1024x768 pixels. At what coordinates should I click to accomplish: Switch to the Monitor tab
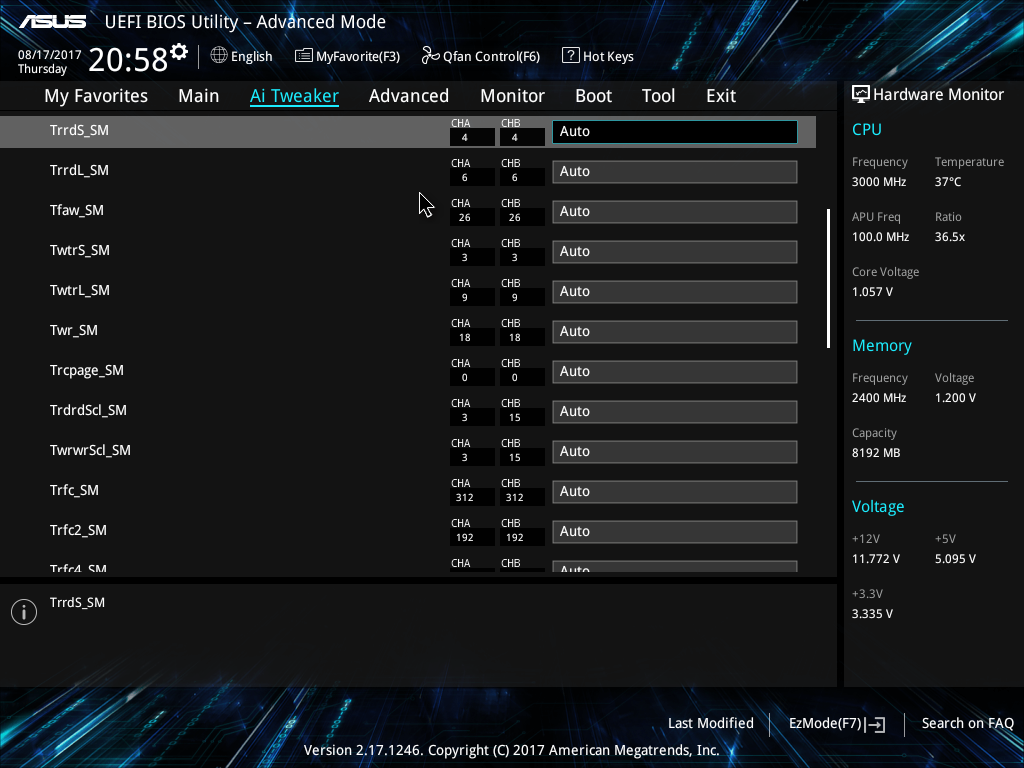513,96
